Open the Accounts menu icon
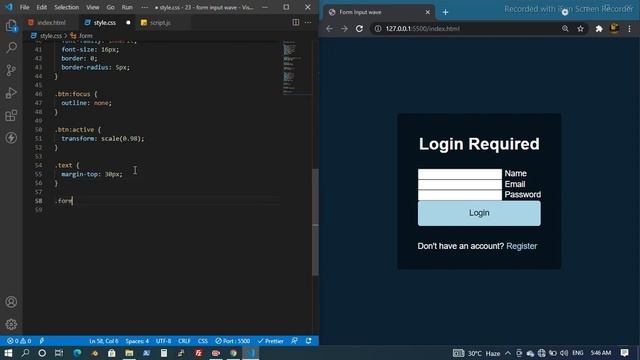Screen dimensions: 640x360 point(11,302)
